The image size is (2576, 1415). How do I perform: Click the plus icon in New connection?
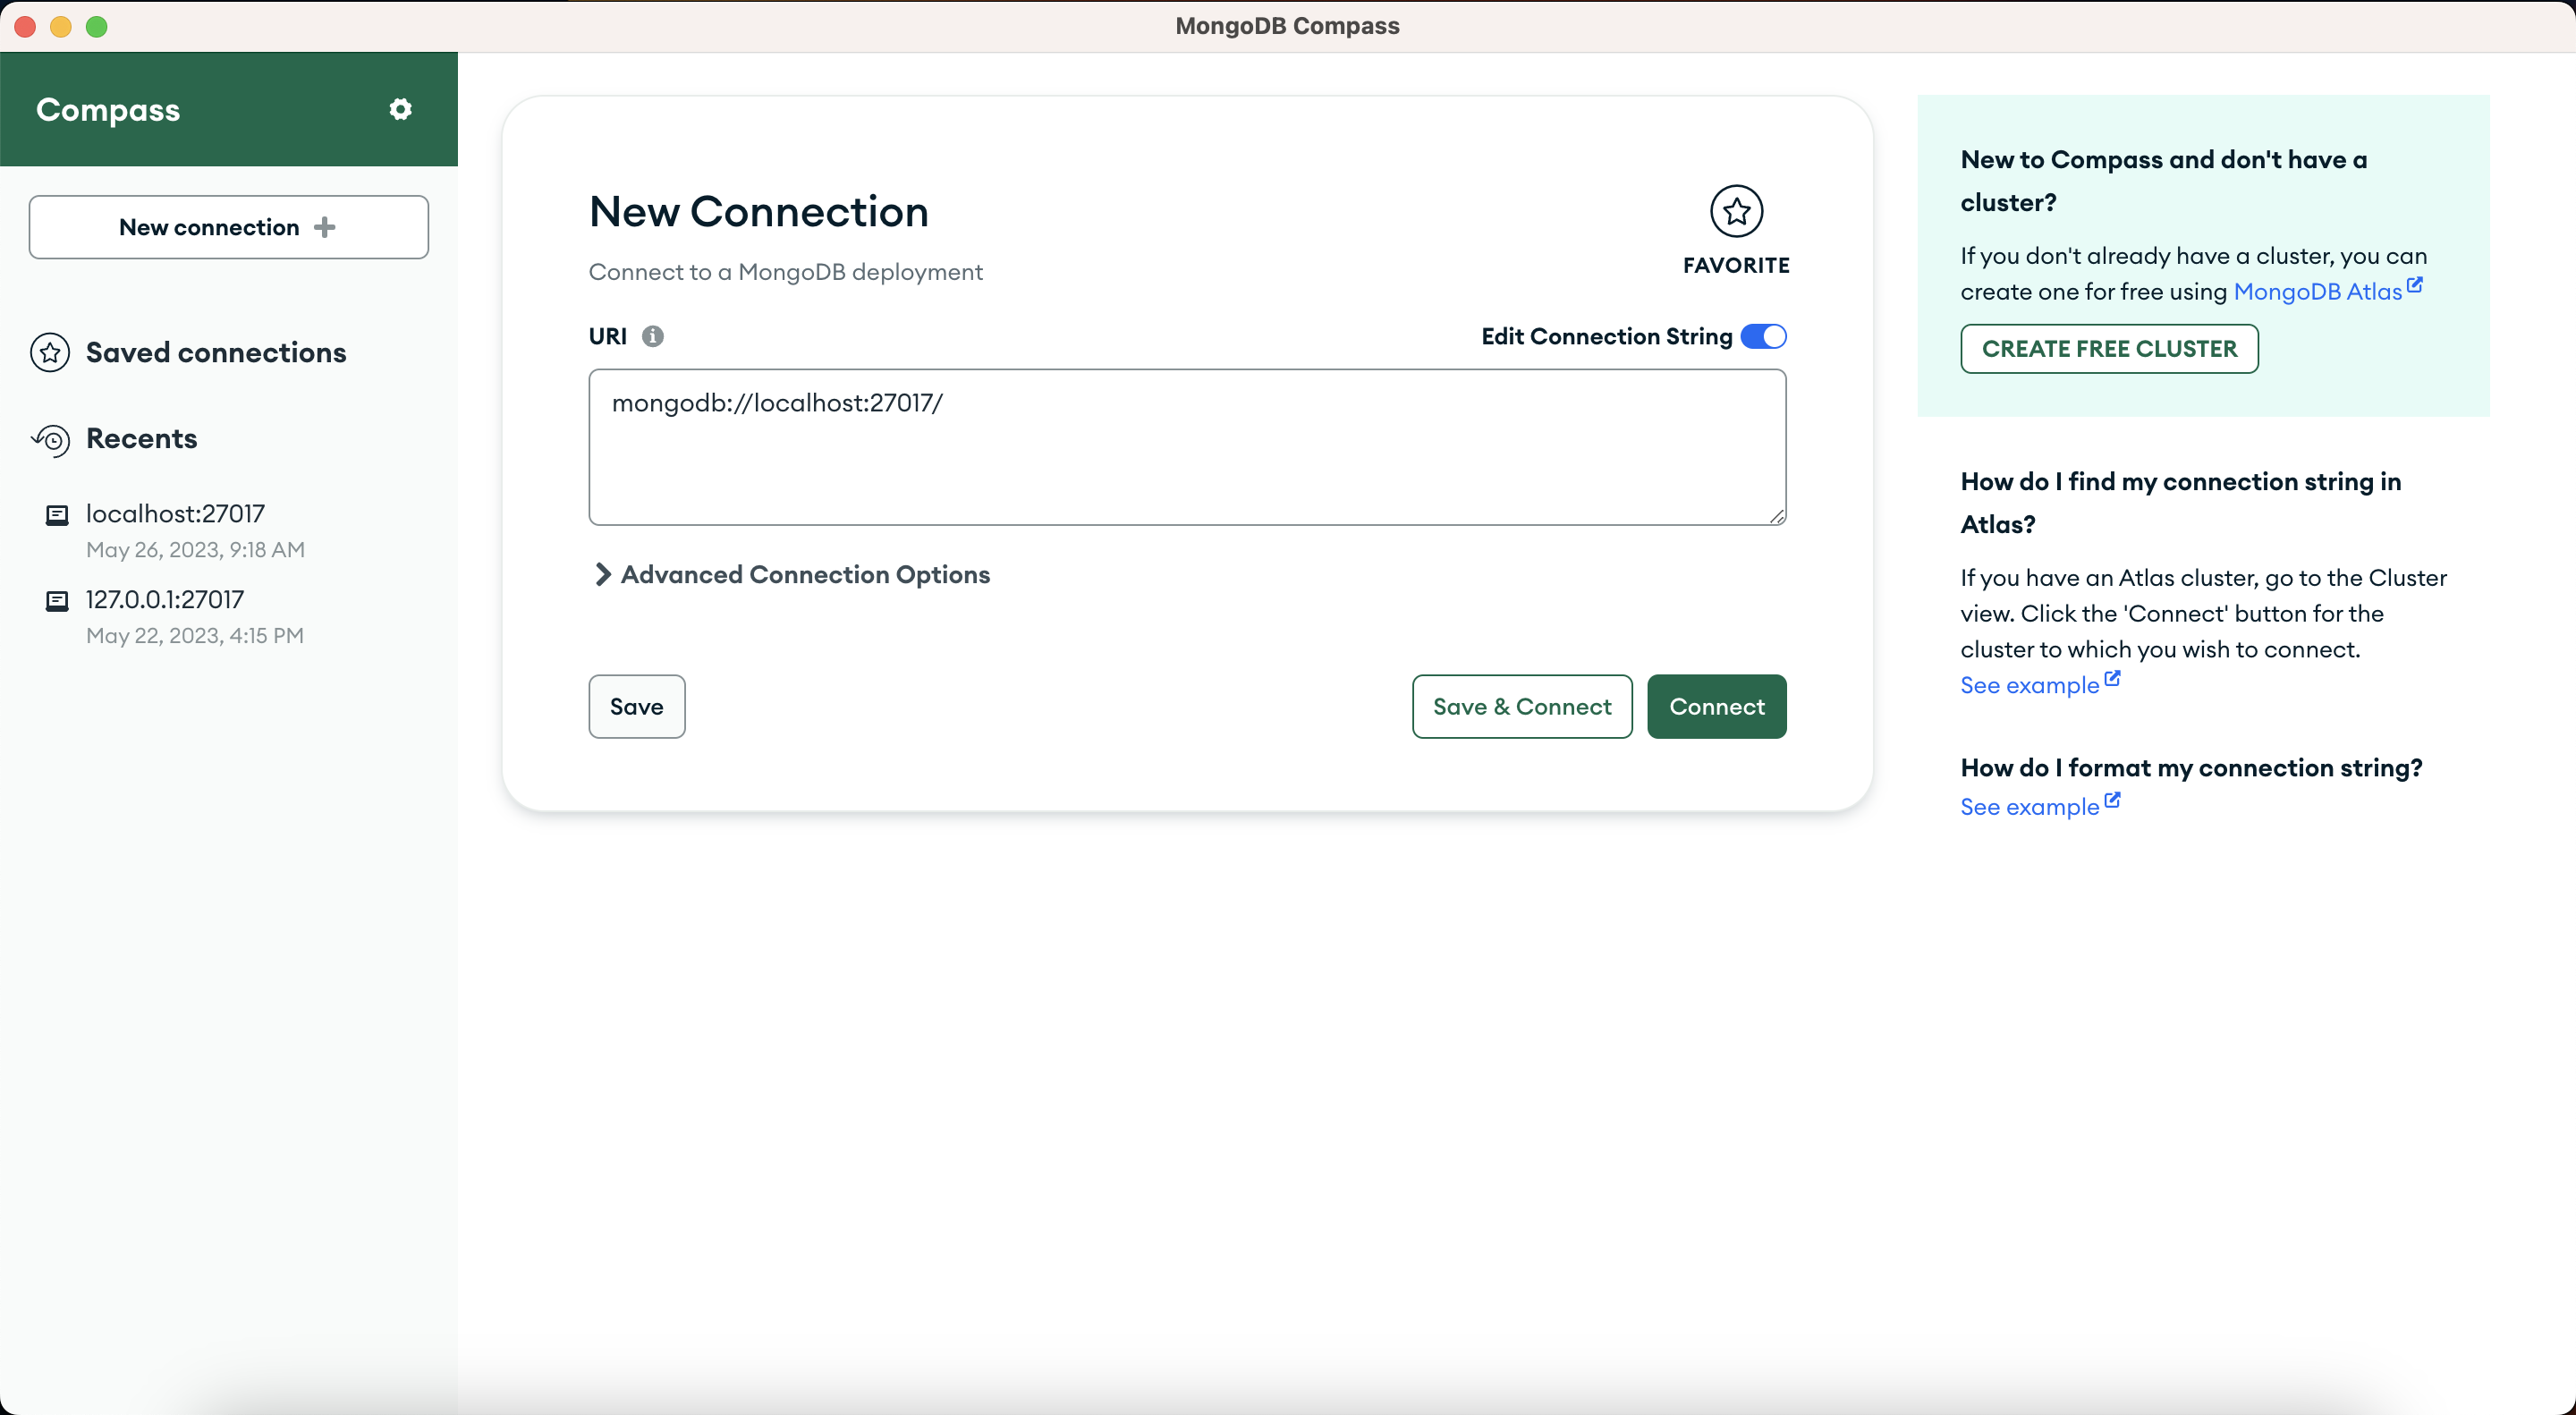[x=324, y=227]
